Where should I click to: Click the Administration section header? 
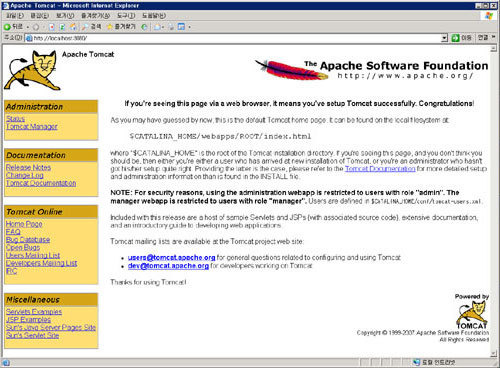click(51, 107)
